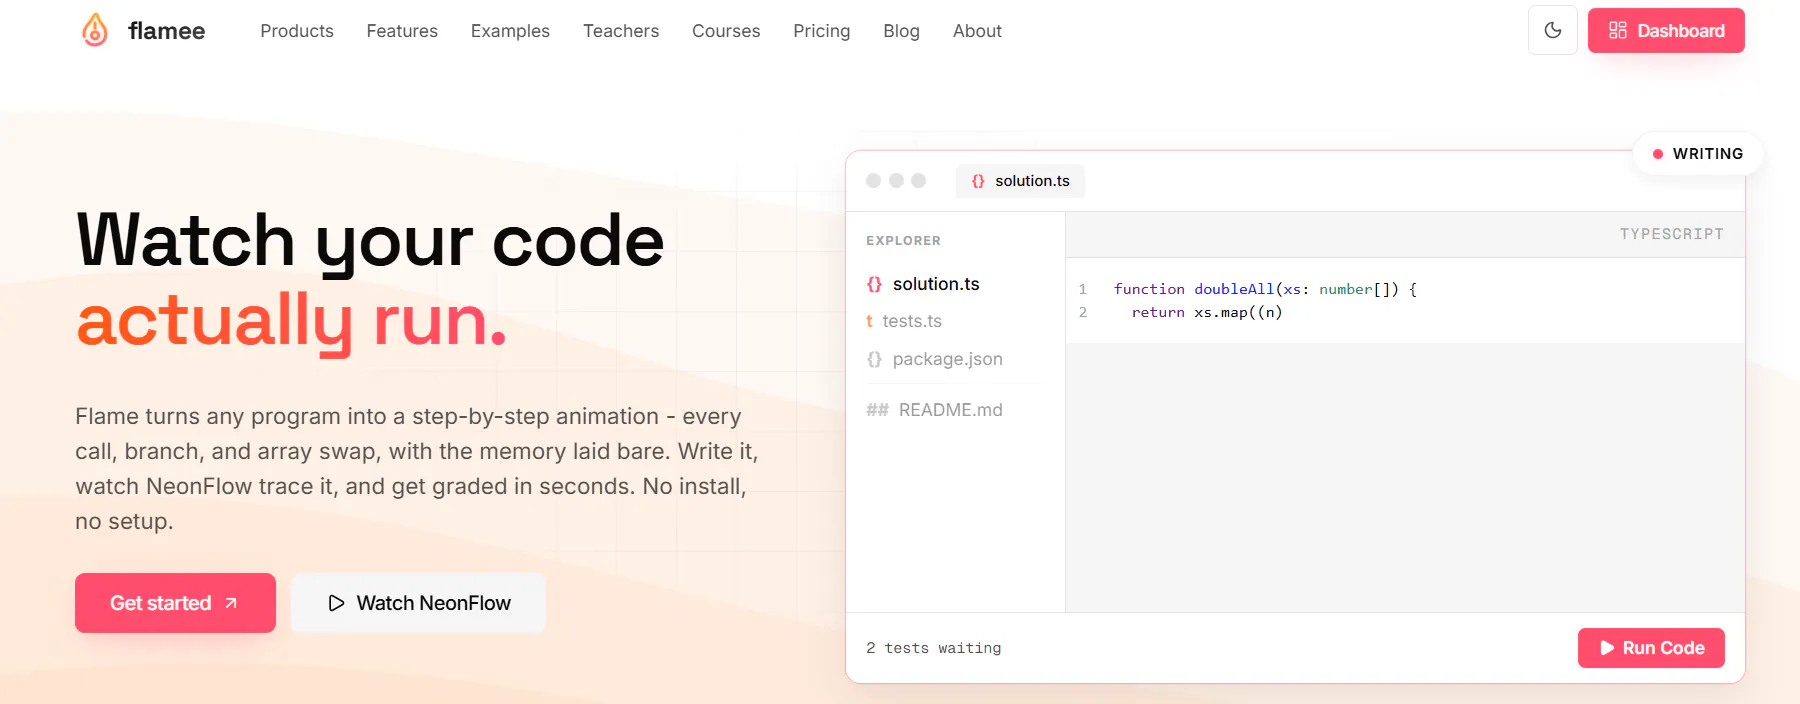The width and height of the screenshot is (1800, 704).
Task: Visit the Blog nav link
Action: coord(901,31)
